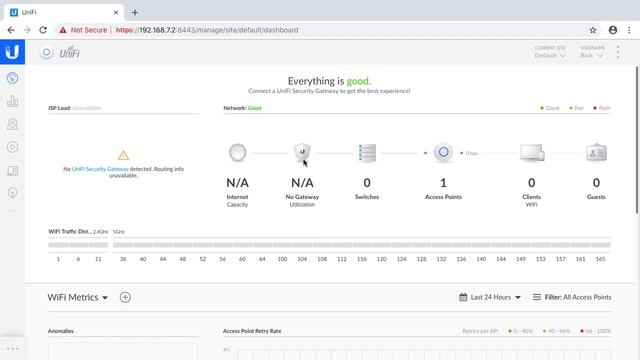The image size is (640, 360).
Task: Expand the sidebar three-dots menu at bottom
Action: 12,349
